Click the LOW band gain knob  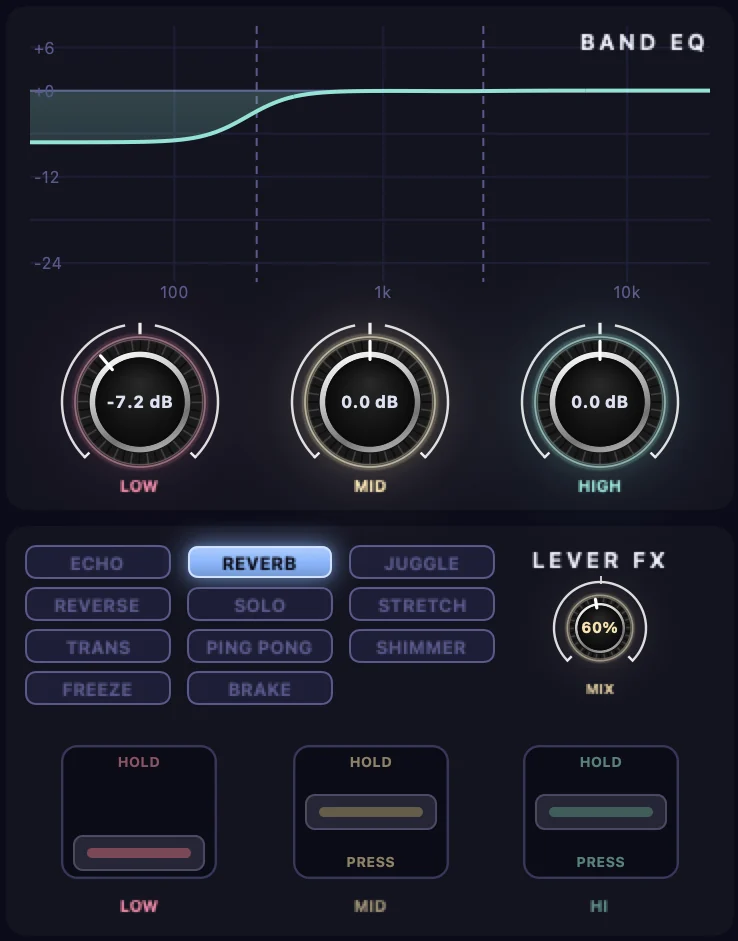140,401
